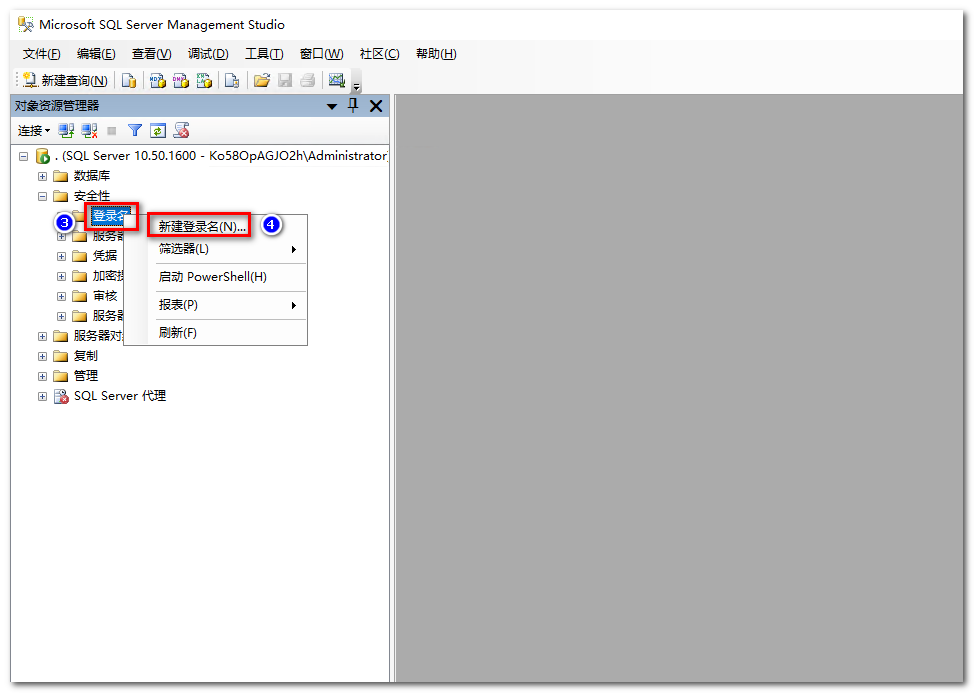The width and height of the screenshot is (974, 693).
Task: Close the 对象资源管理器 panel
Action: (x=376, y=106)
